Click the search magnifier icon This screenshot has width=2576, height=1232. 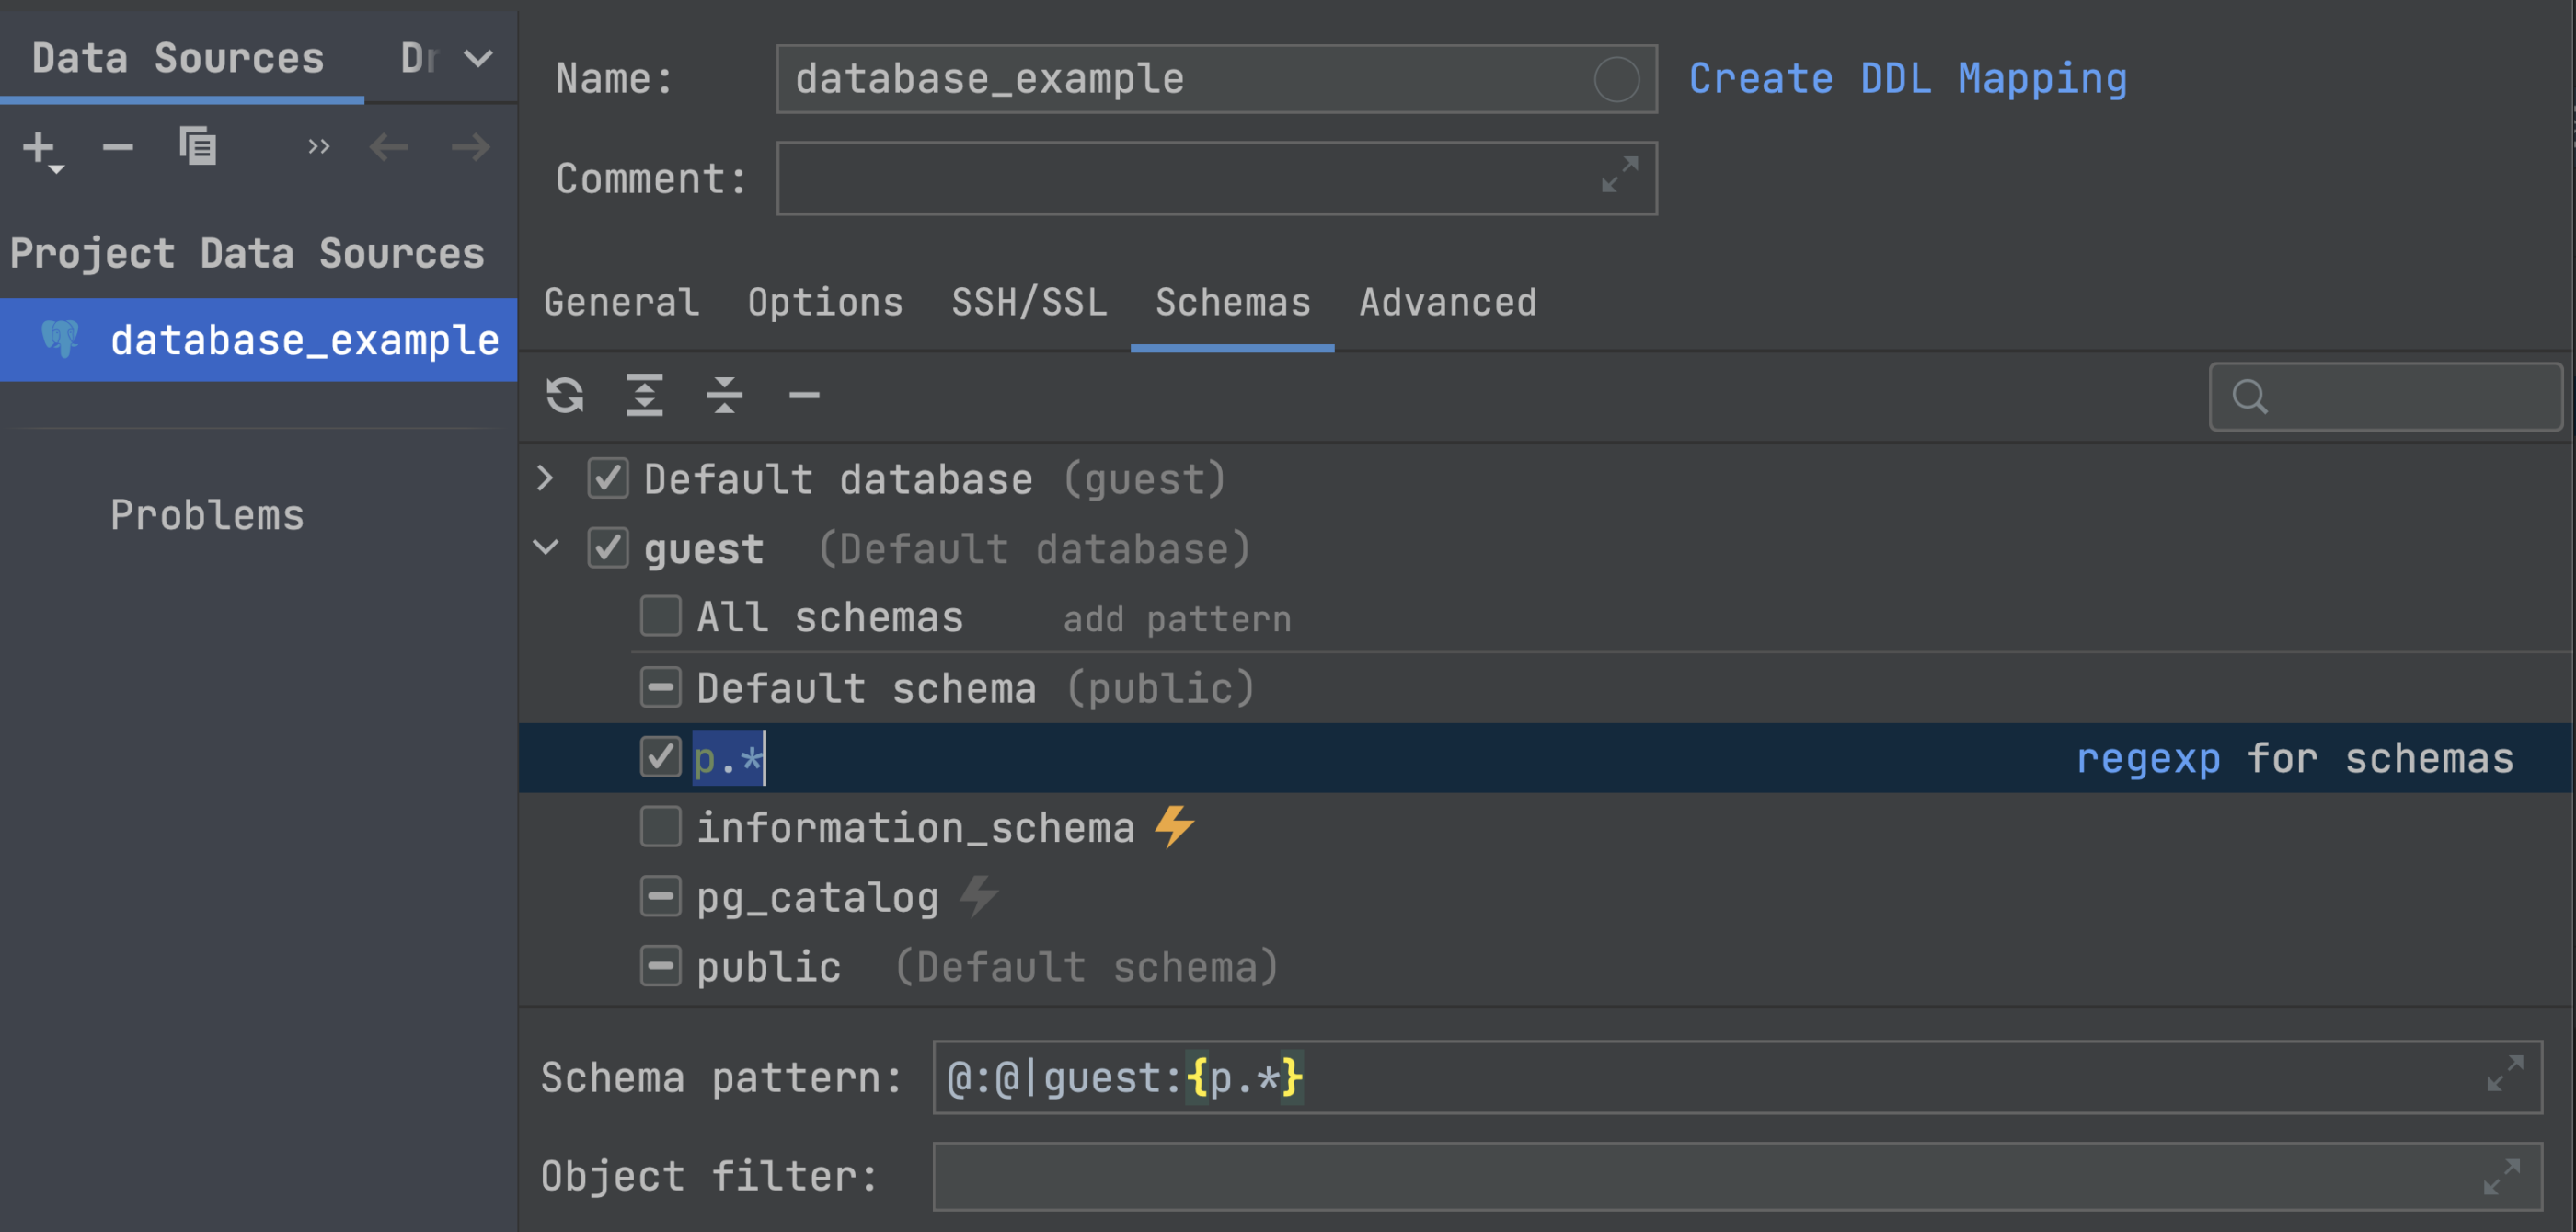(2250, 397)
